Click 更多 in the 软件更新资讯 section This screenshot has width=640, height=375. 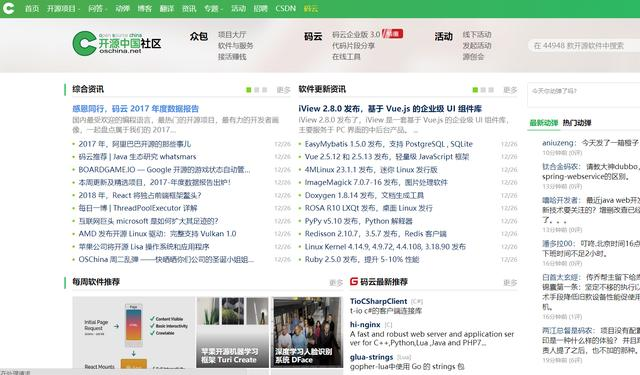pyautogui.click(x=510, y=90)
